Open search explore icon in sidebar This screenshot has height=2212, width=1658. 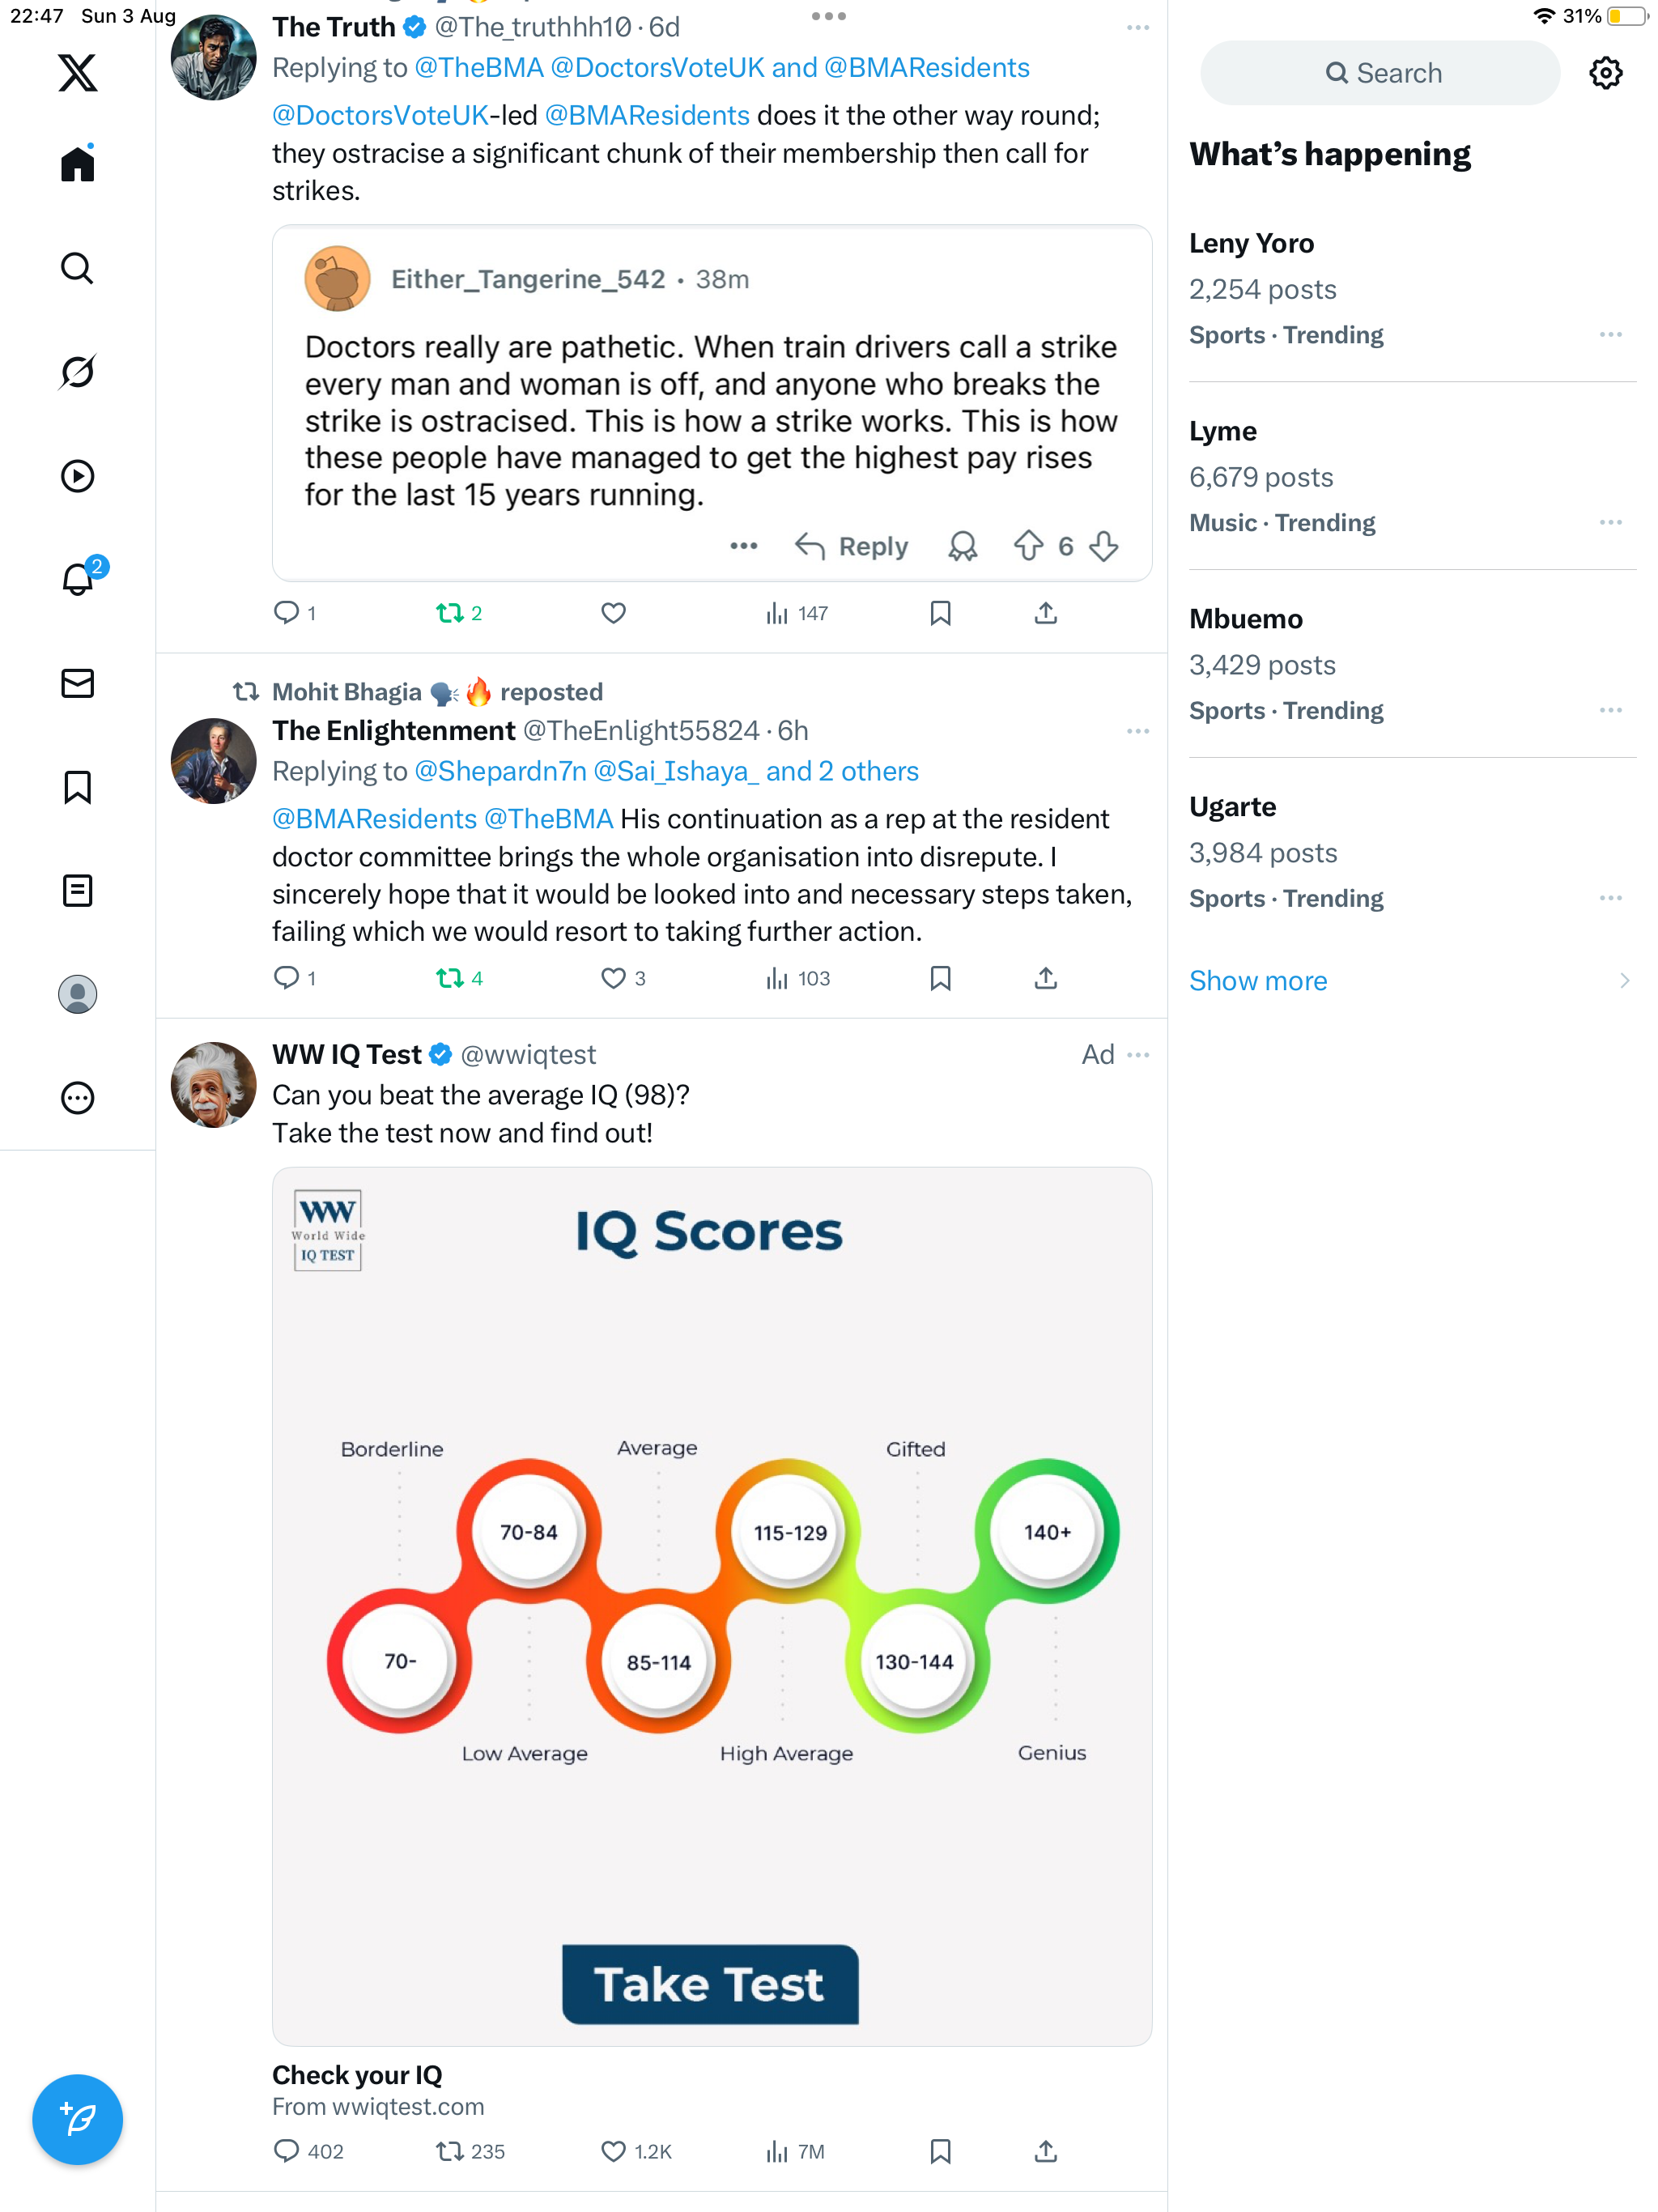77,268
